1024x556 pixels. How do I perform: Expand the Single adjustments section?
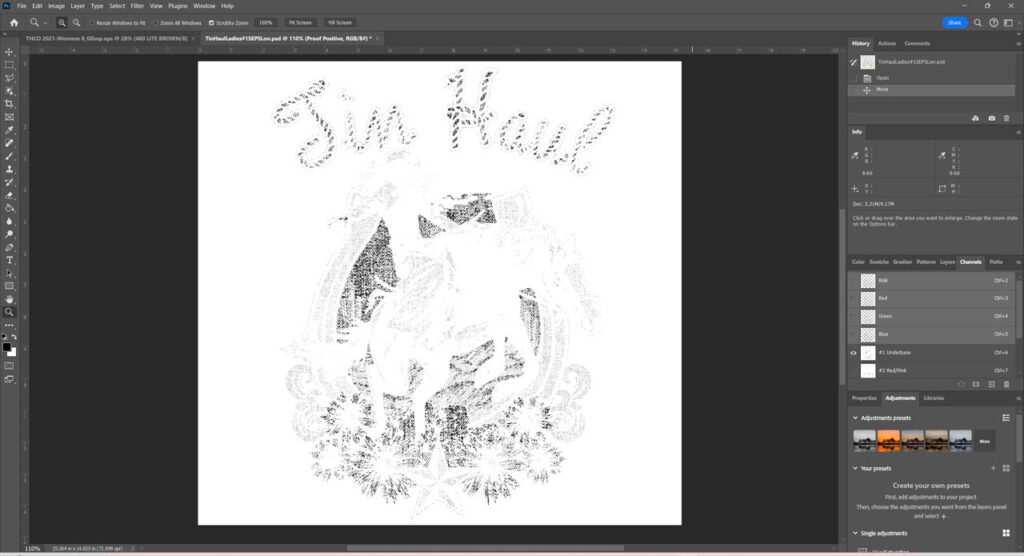click(x=855, y=533)
